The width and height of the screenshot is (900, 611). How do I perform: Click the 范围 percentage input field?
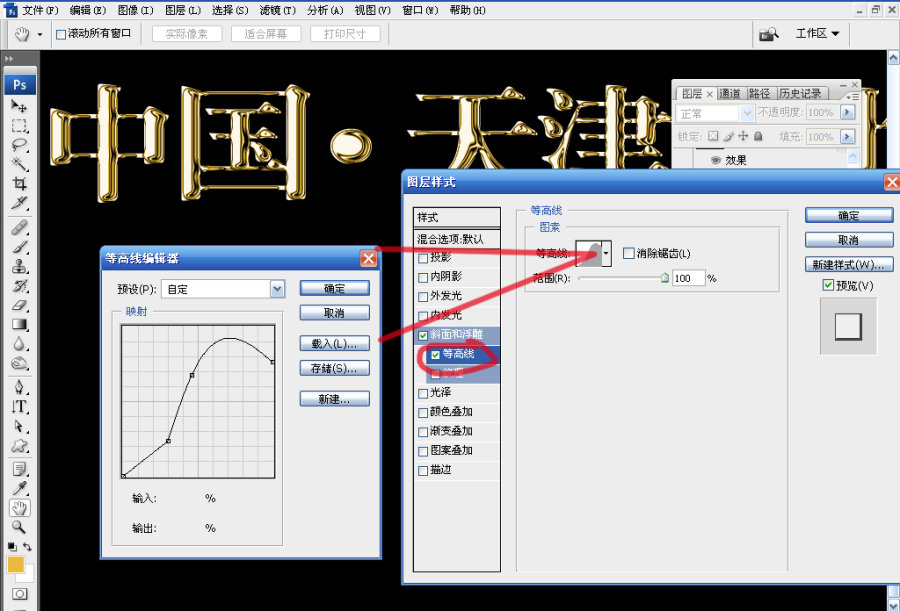pyautogui.click(x=688, y=278)
